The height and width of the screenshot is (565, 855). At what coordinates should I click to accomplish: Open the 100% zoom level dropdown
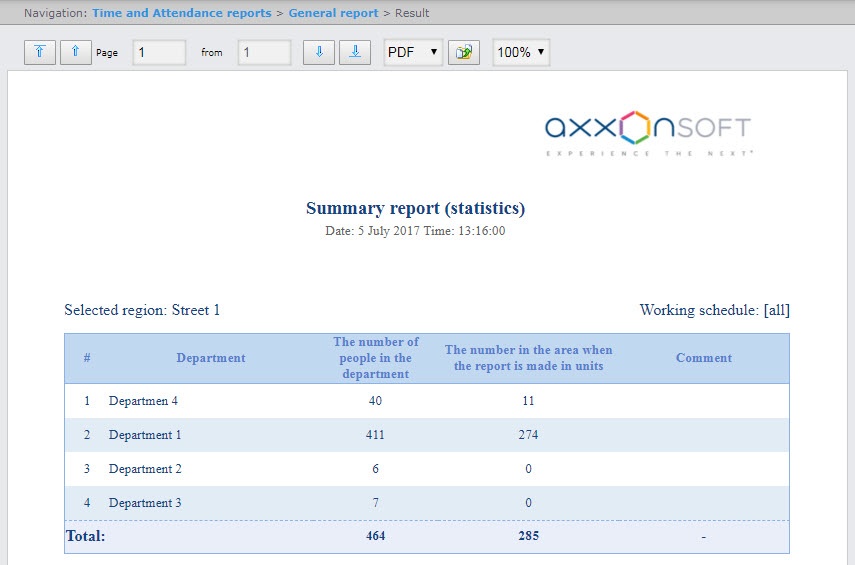pyautogui.click(x=520, y=52)
